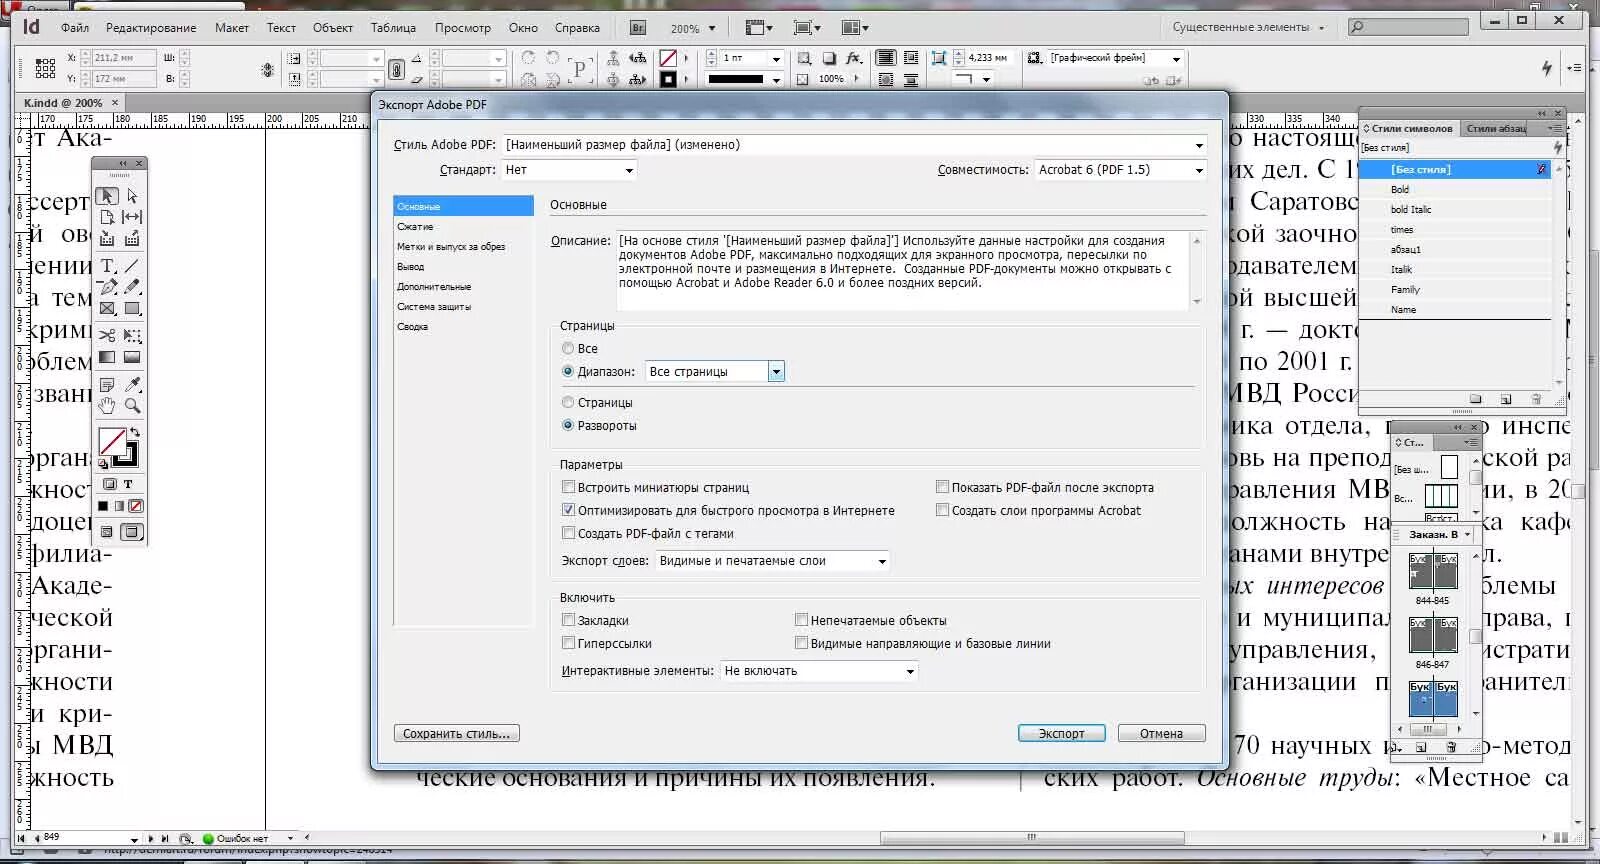Viewport: 1600px width, 864px height.
Task: Enable the 'Гиперссылки' checkbox
Action: click(x=568, y=643)
